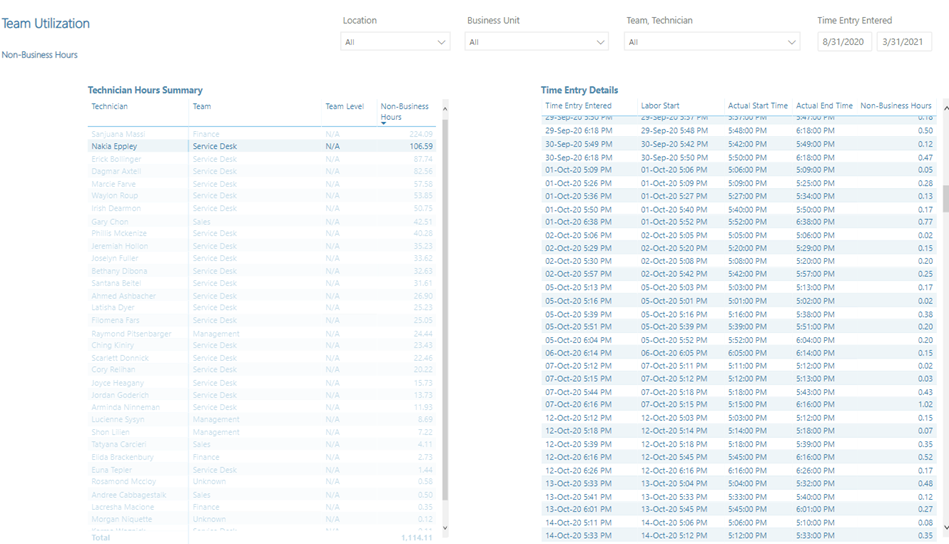Click the Actual Start Time column header
Screen dimensions: 949x544
tap(757, 106)
